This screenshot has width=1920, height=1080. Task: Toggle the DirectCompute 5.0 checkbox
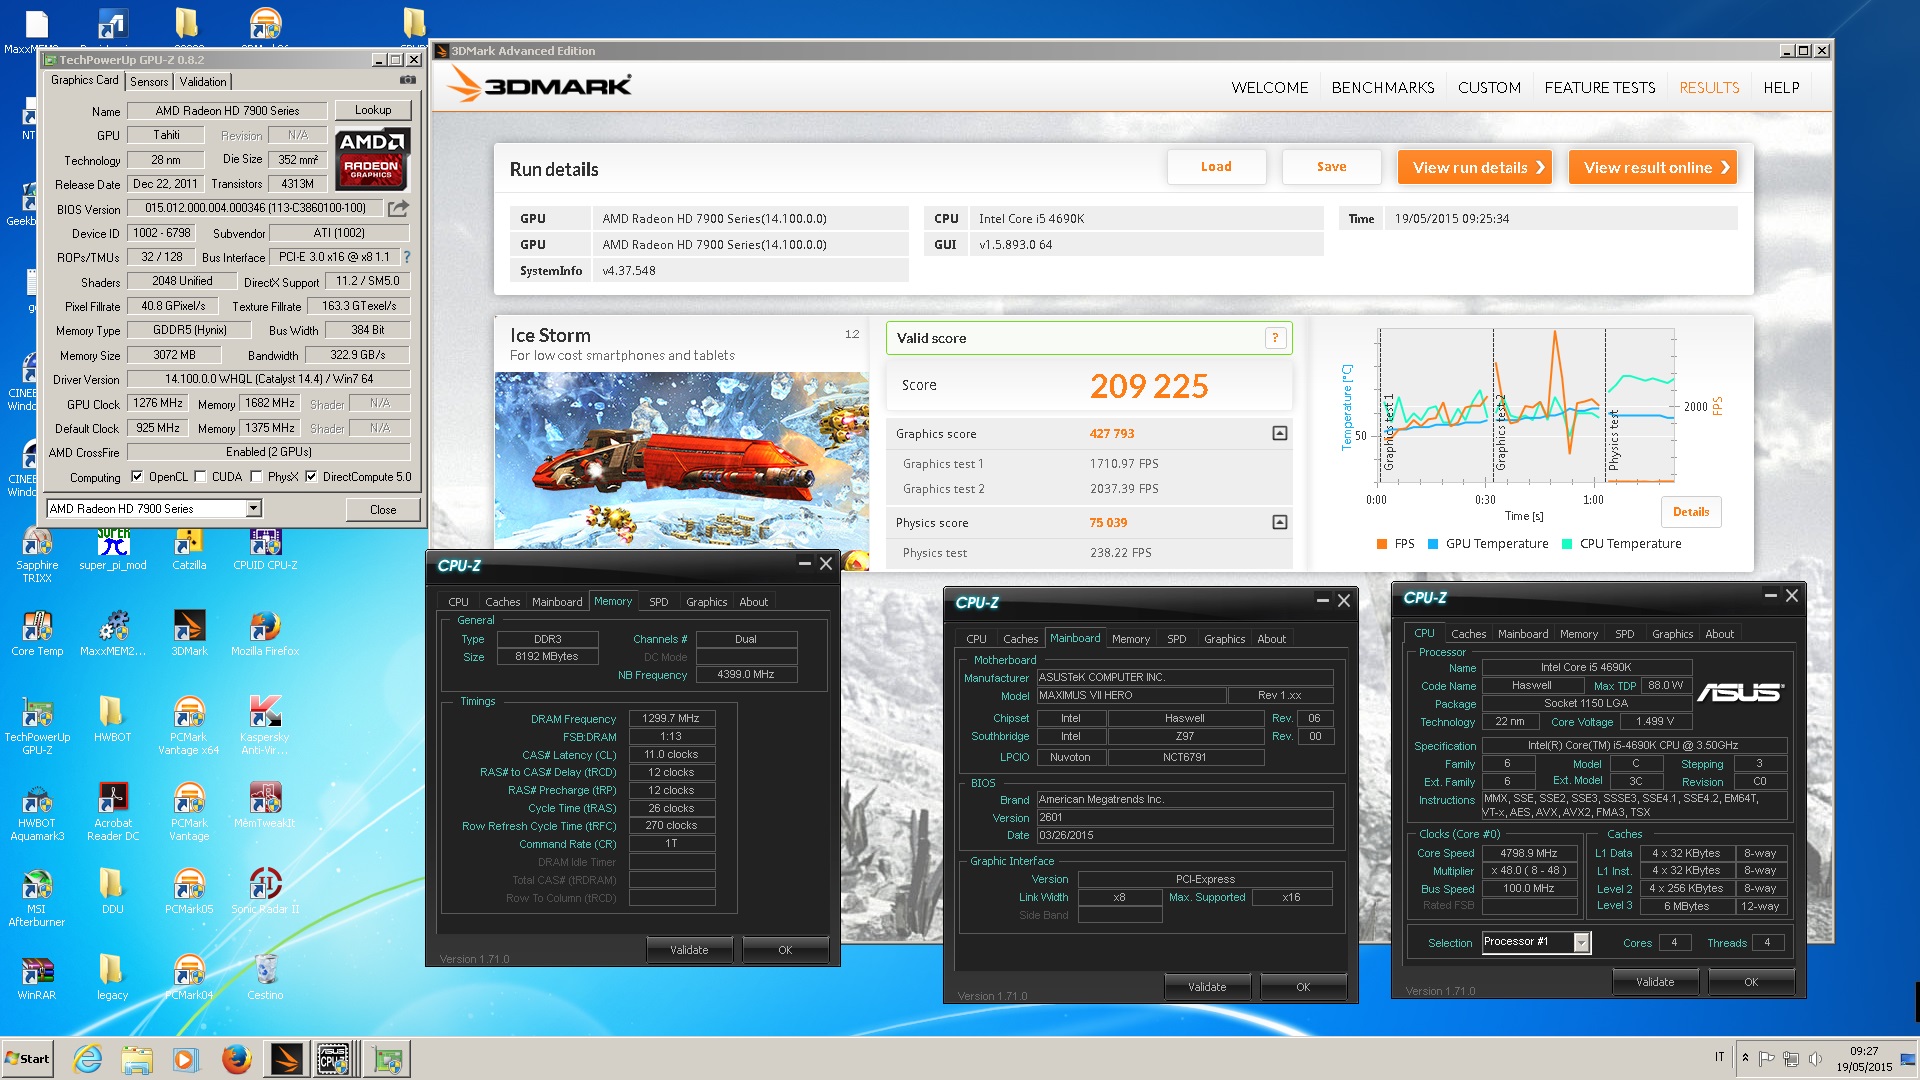pyautogui.click(x=311, y=477)
